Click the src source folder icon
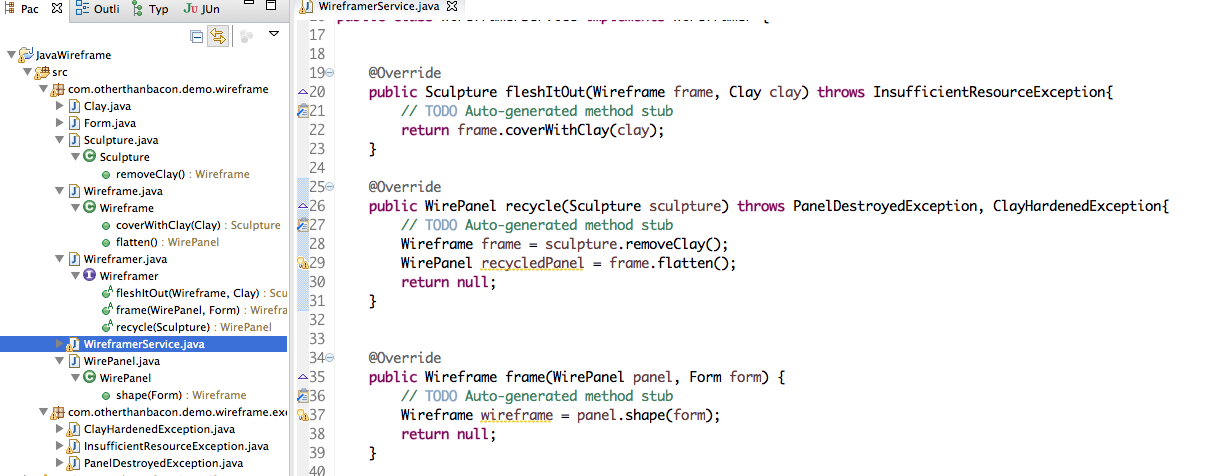 coord(42,72)
